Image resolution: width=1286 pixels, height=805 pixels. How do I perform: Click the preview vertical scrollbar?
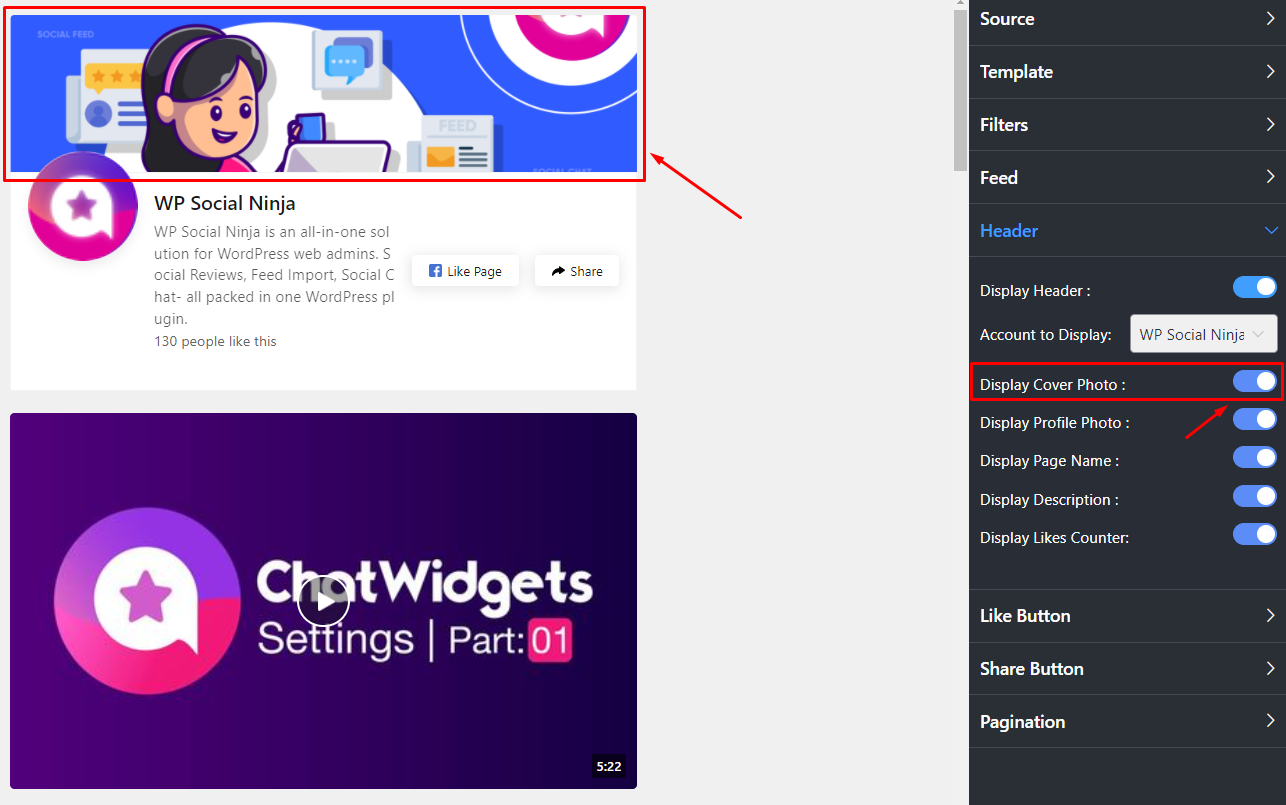point(960,90)
